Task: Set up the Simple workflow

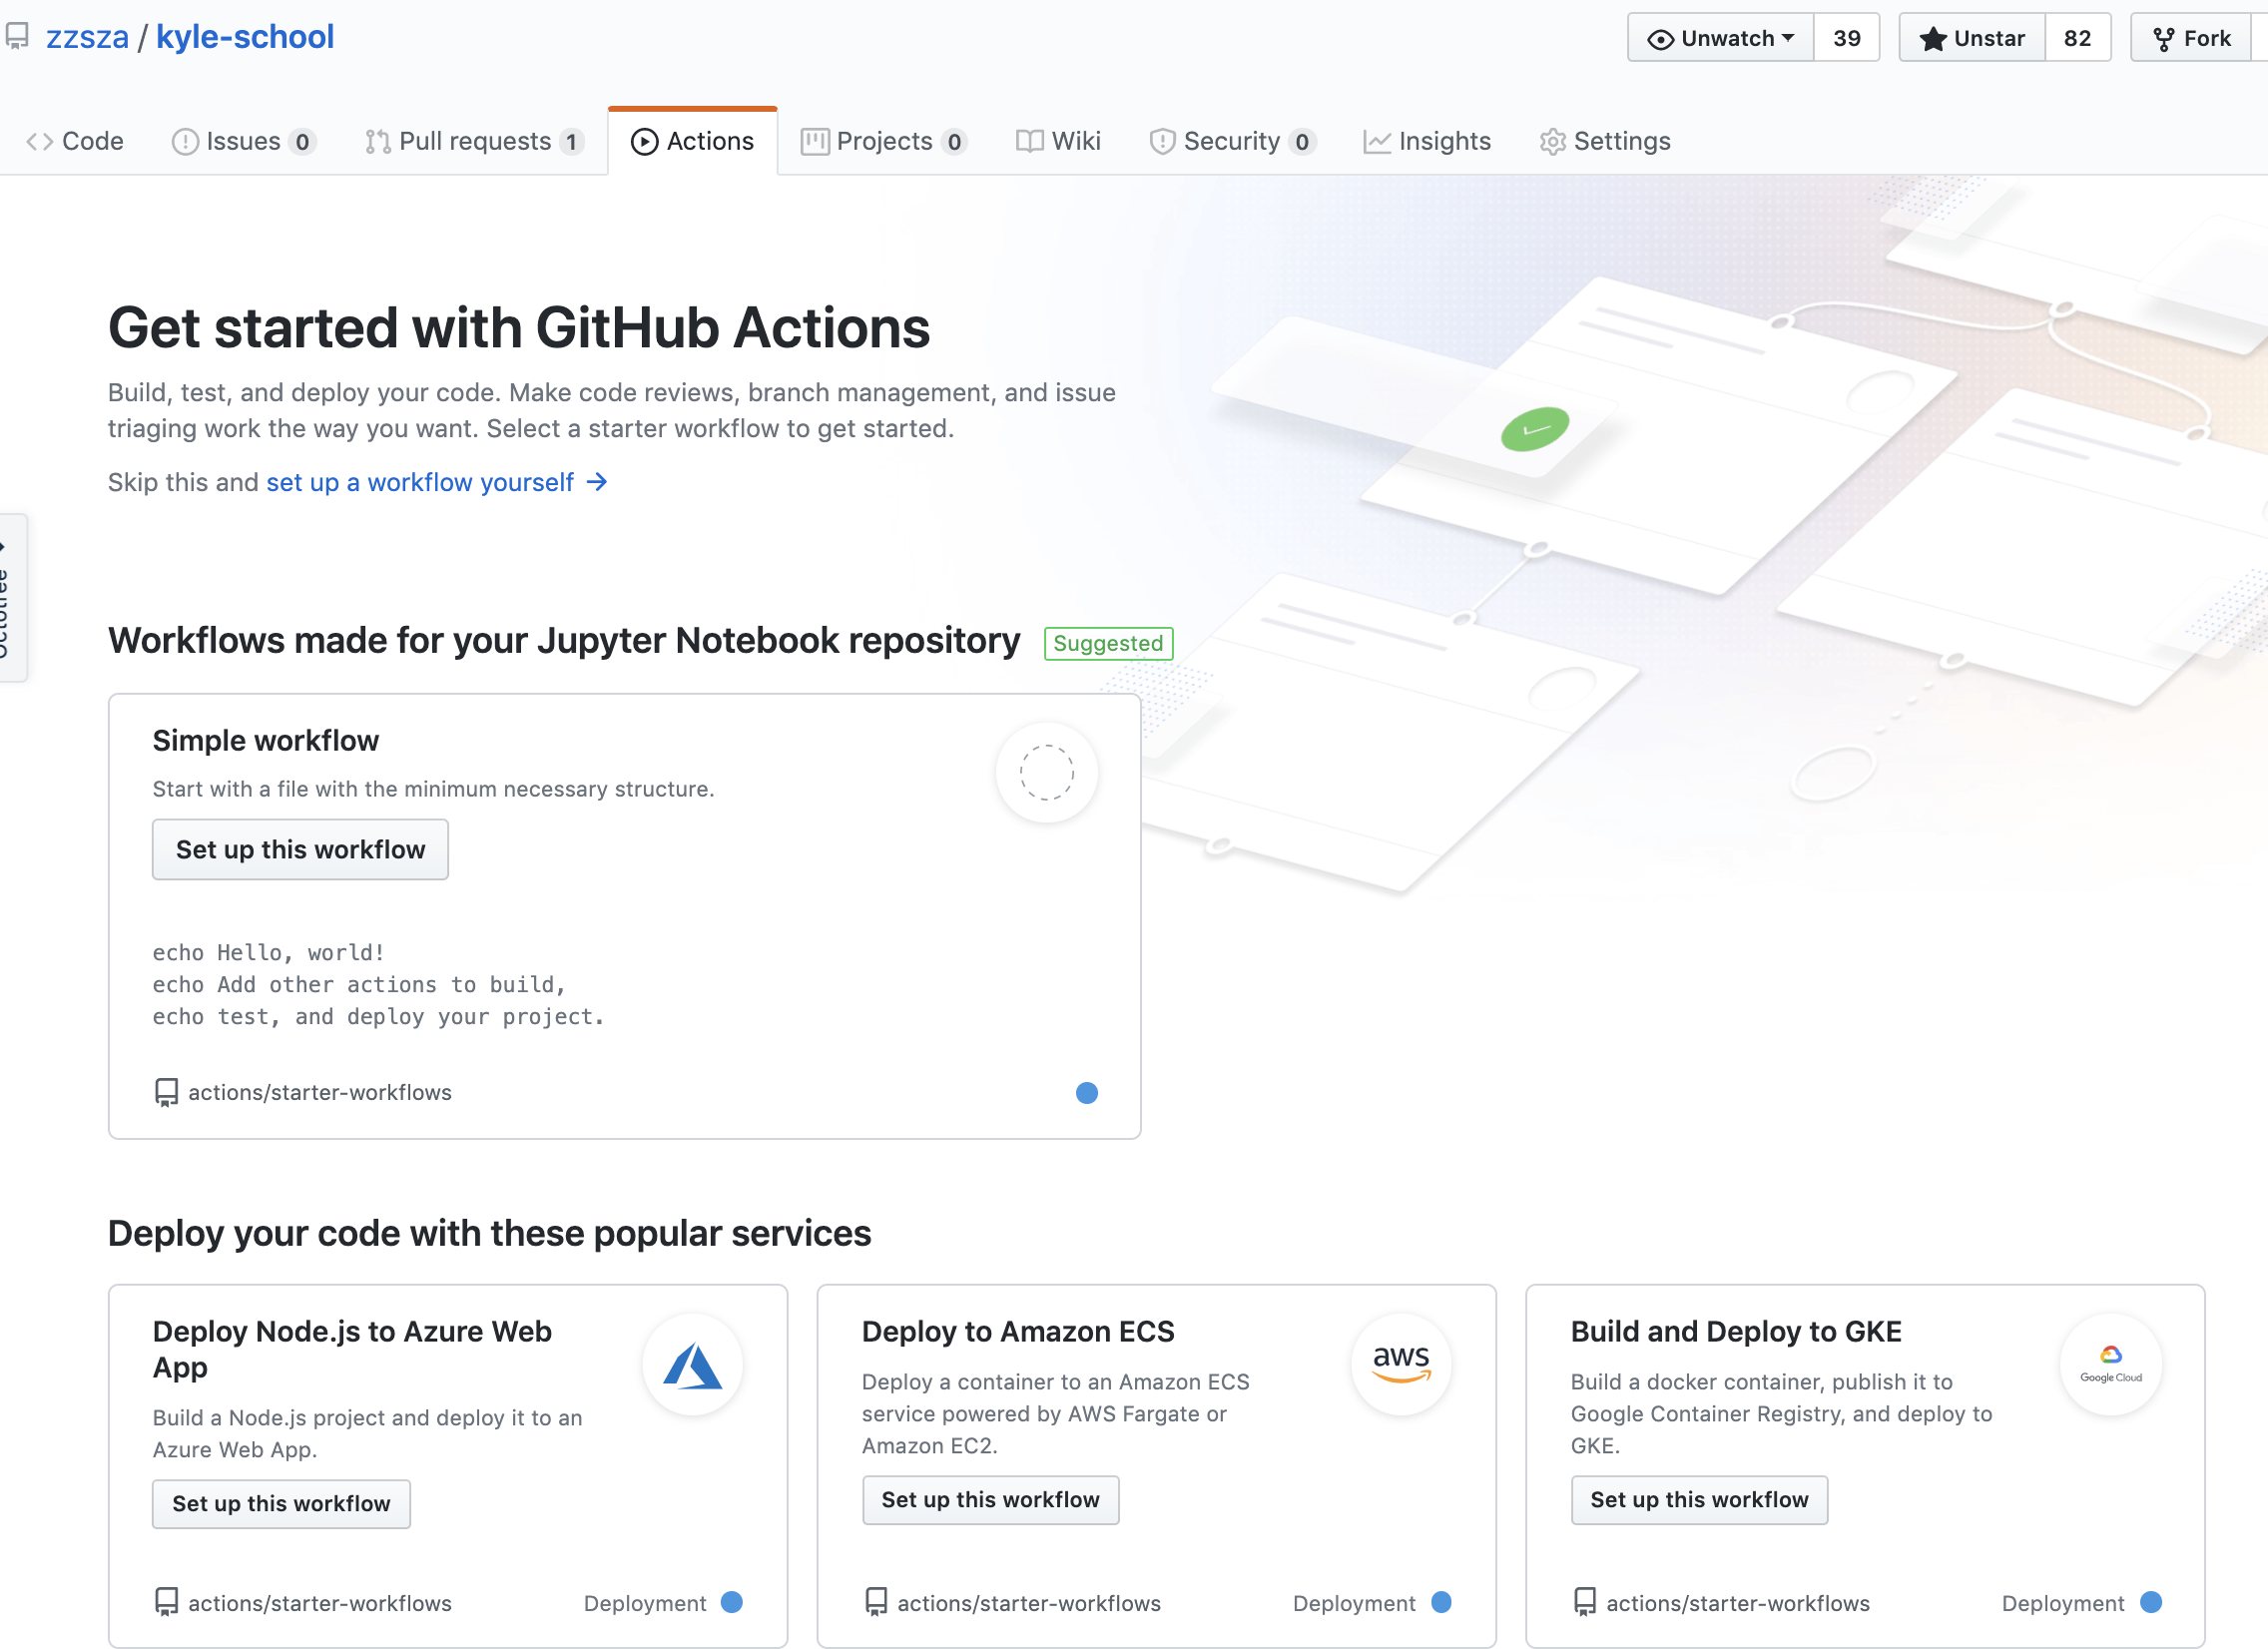Action: [x=300, y=849]
